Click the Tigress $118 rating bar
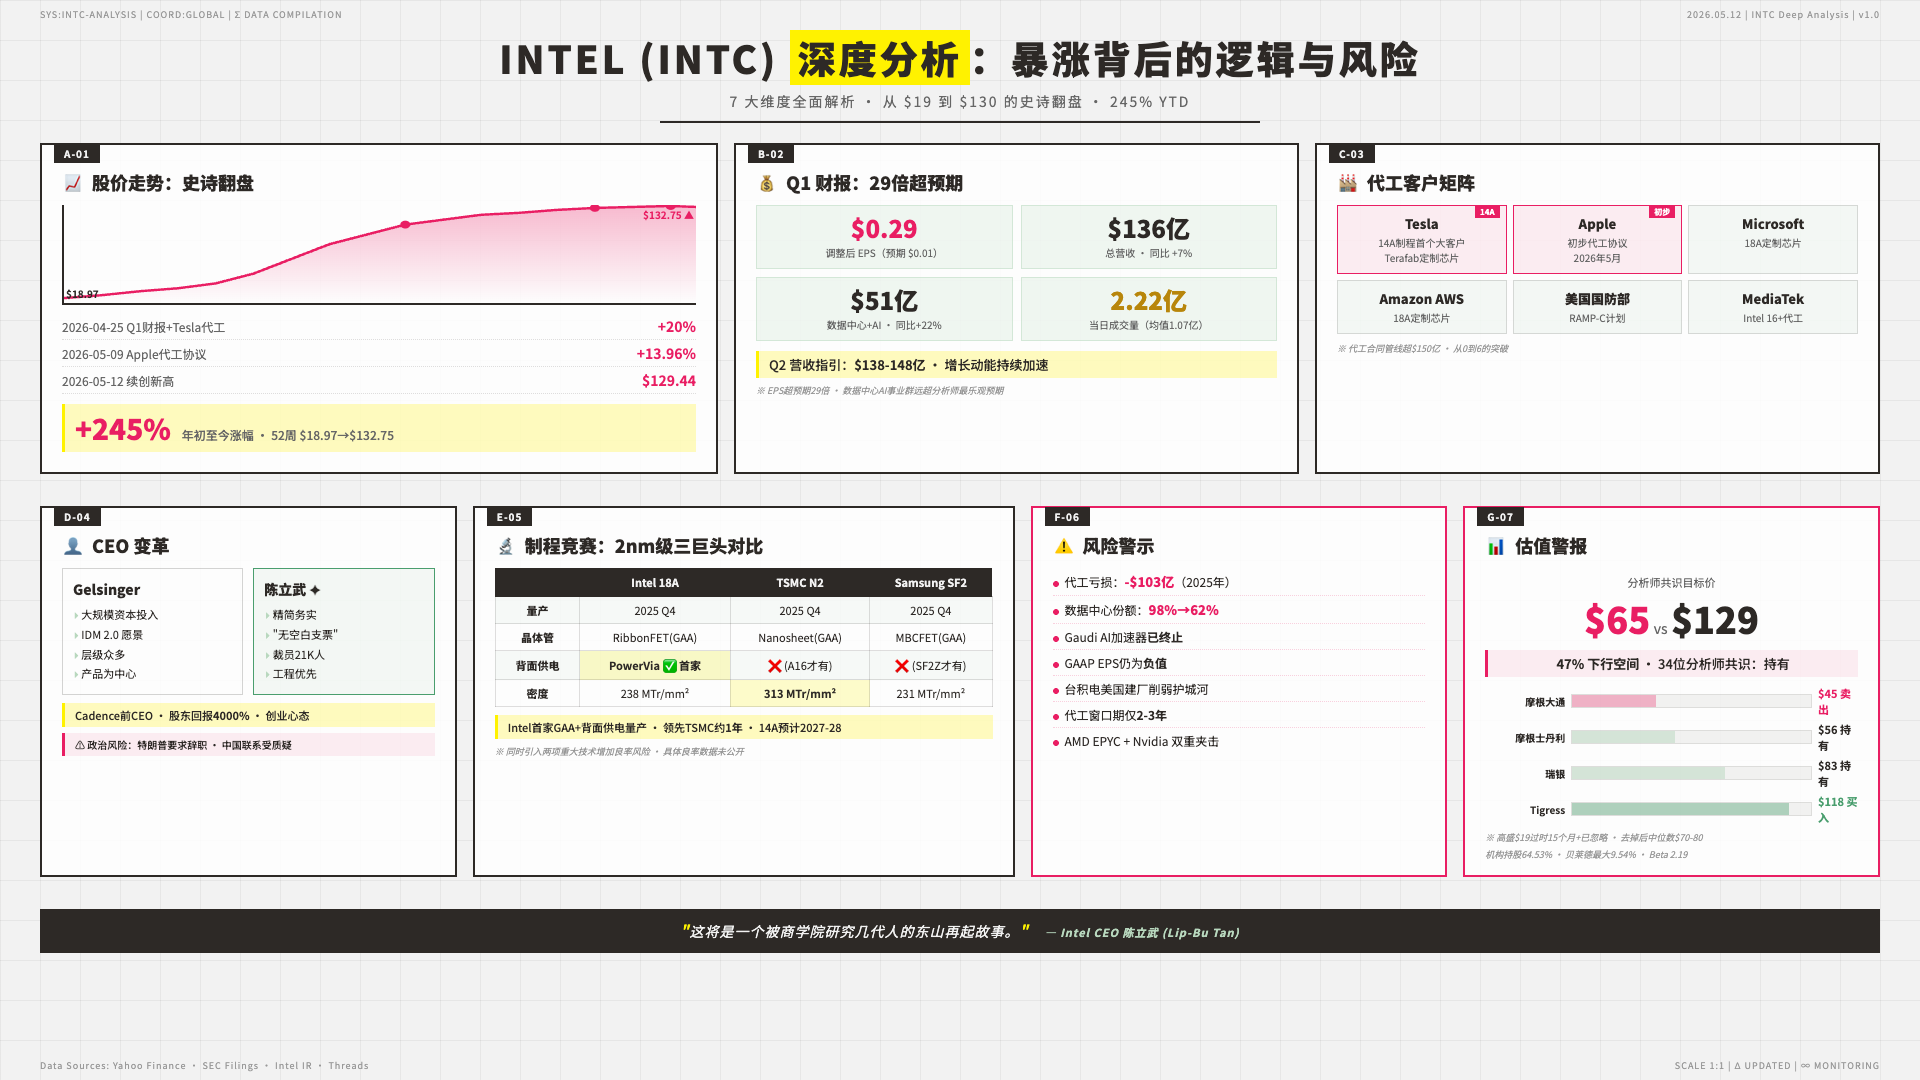1920x1080 pixels. pyautogui.click(x=1691, y=809)
